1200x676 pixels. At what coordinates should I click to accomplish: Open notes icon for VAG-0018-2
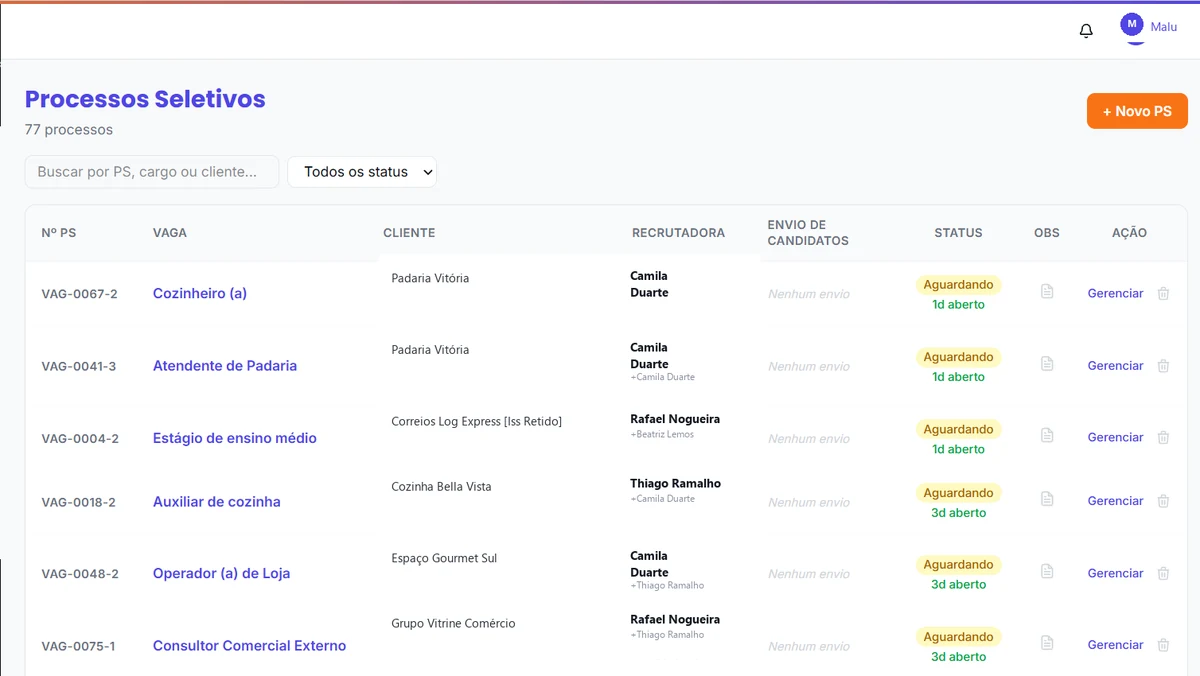tap(1047, 499)
